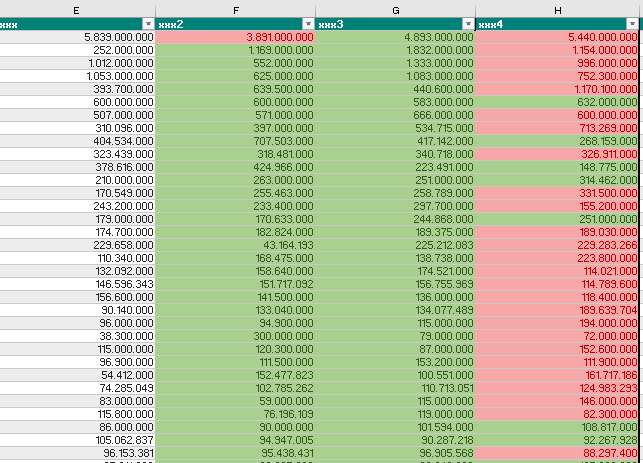
Task: Select red cell 3.891.000.000
Action: pyautogui.click(x=235, y=37)
